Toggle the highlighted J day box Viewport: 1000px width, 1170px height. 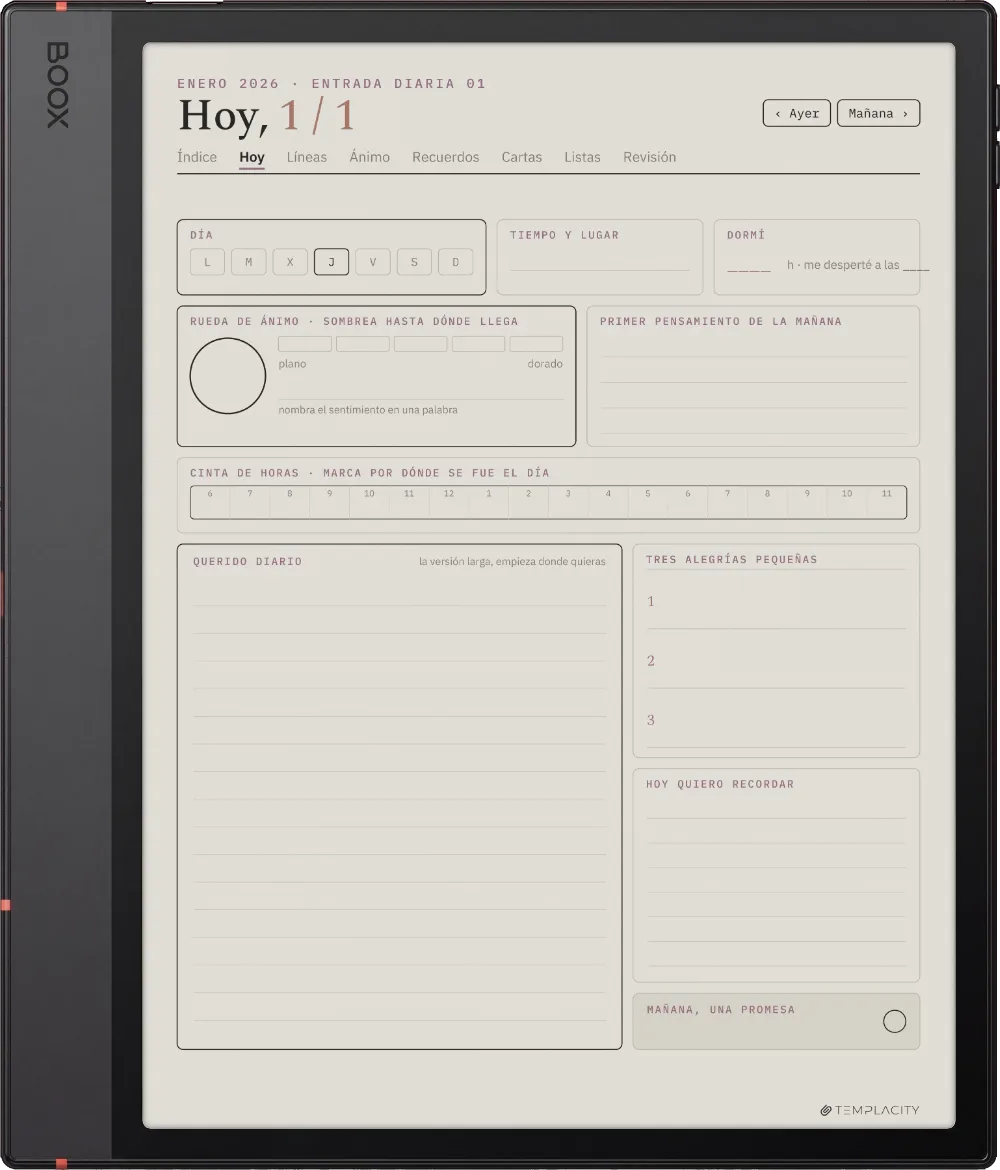(x=331, y=262)
